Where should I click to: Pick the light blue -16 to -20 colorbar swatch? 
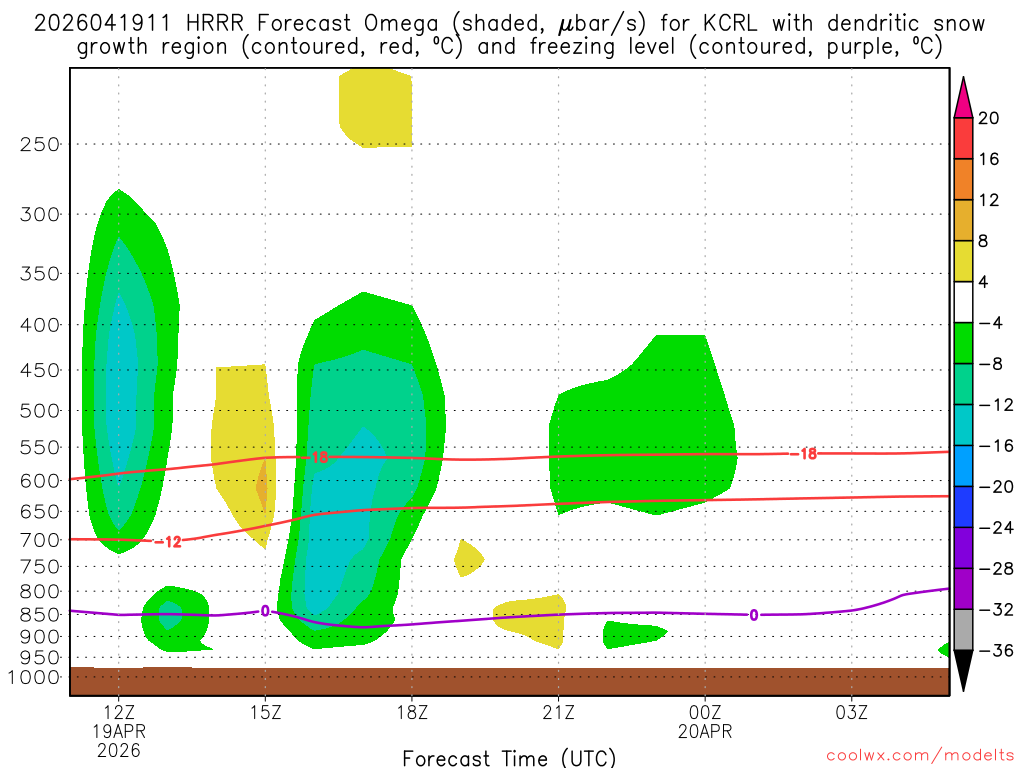(963, 466)
